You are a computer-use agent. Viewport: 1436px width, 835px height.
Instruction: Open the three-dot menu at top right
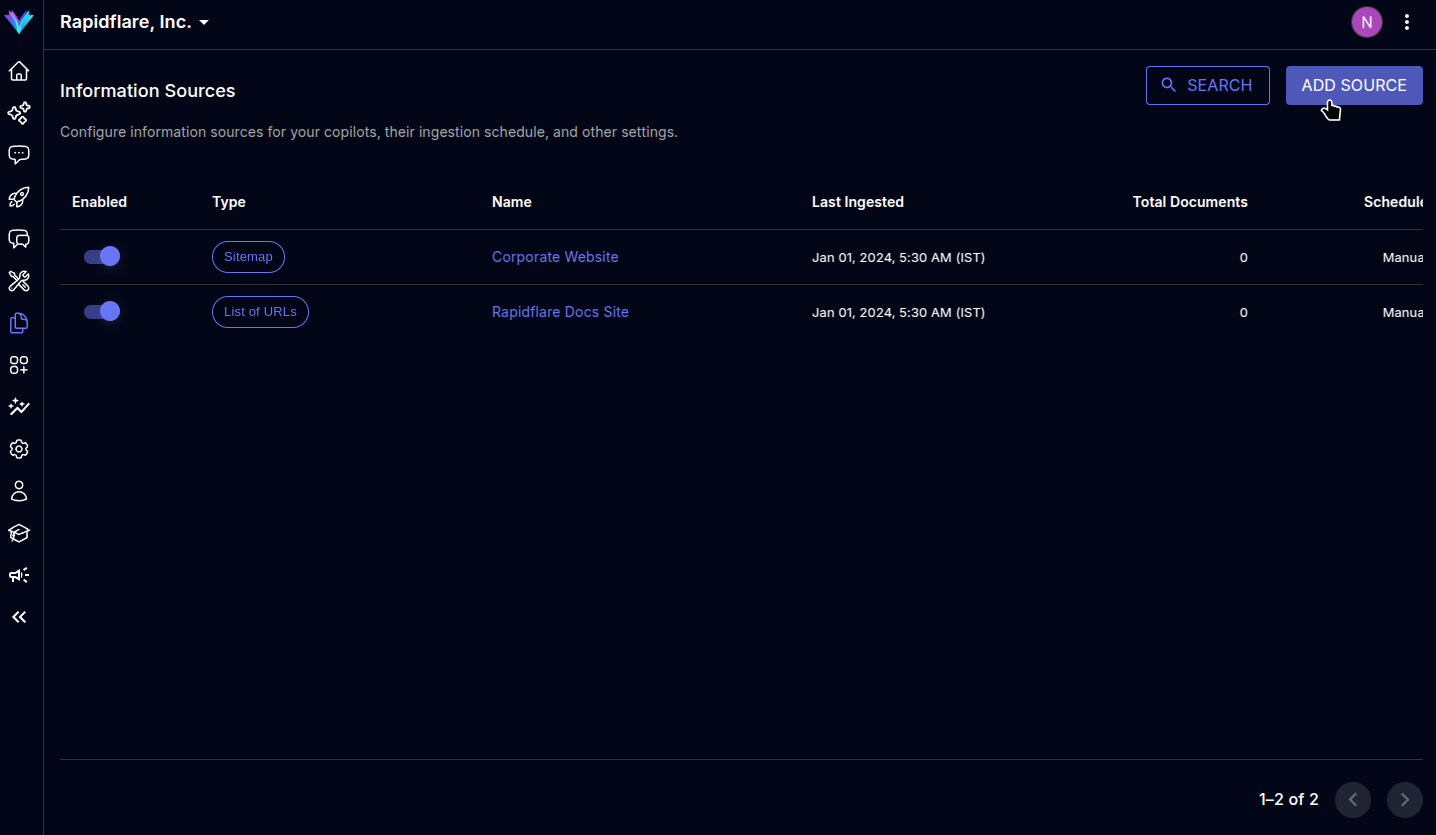click(x=1407, y=22)
